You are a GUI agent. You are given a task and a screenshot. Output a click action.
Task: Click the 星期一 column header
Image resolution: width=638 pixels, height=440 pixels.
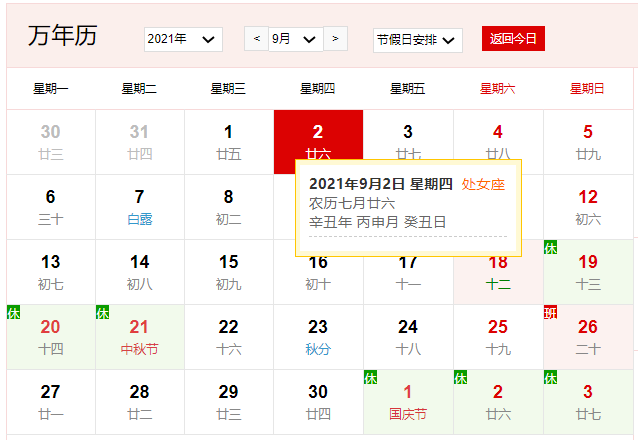point(51,88)
